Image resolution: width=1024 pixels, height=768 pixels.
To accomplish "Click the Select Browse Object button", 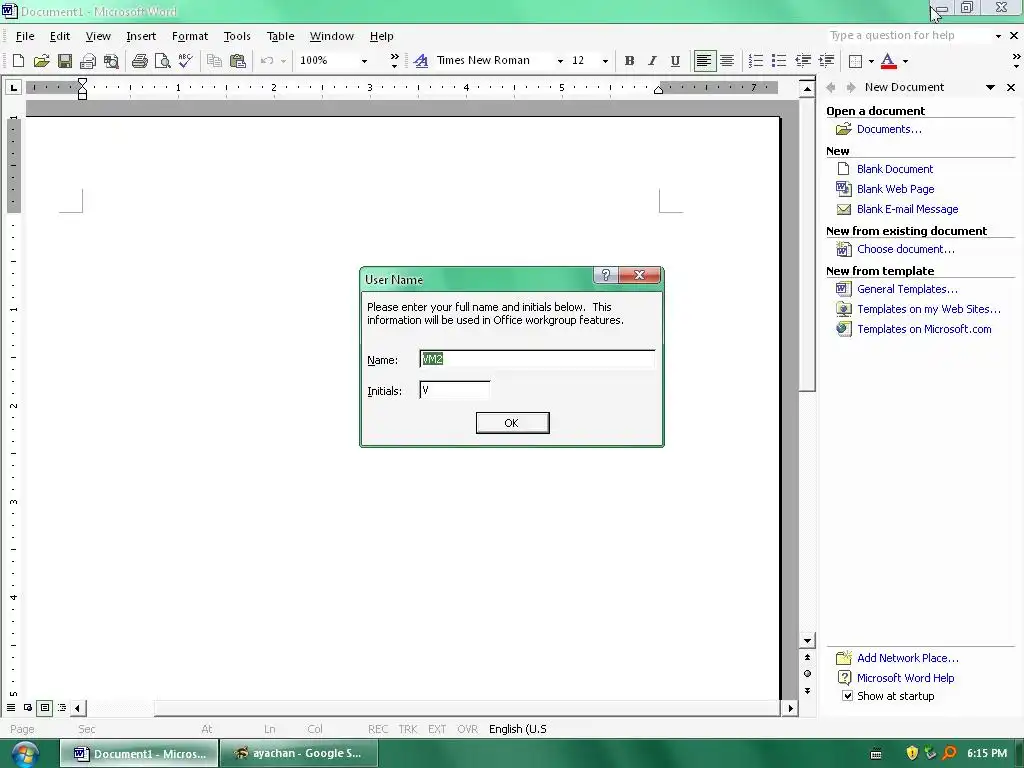I will pyautogui.click(x=807, y=673).
